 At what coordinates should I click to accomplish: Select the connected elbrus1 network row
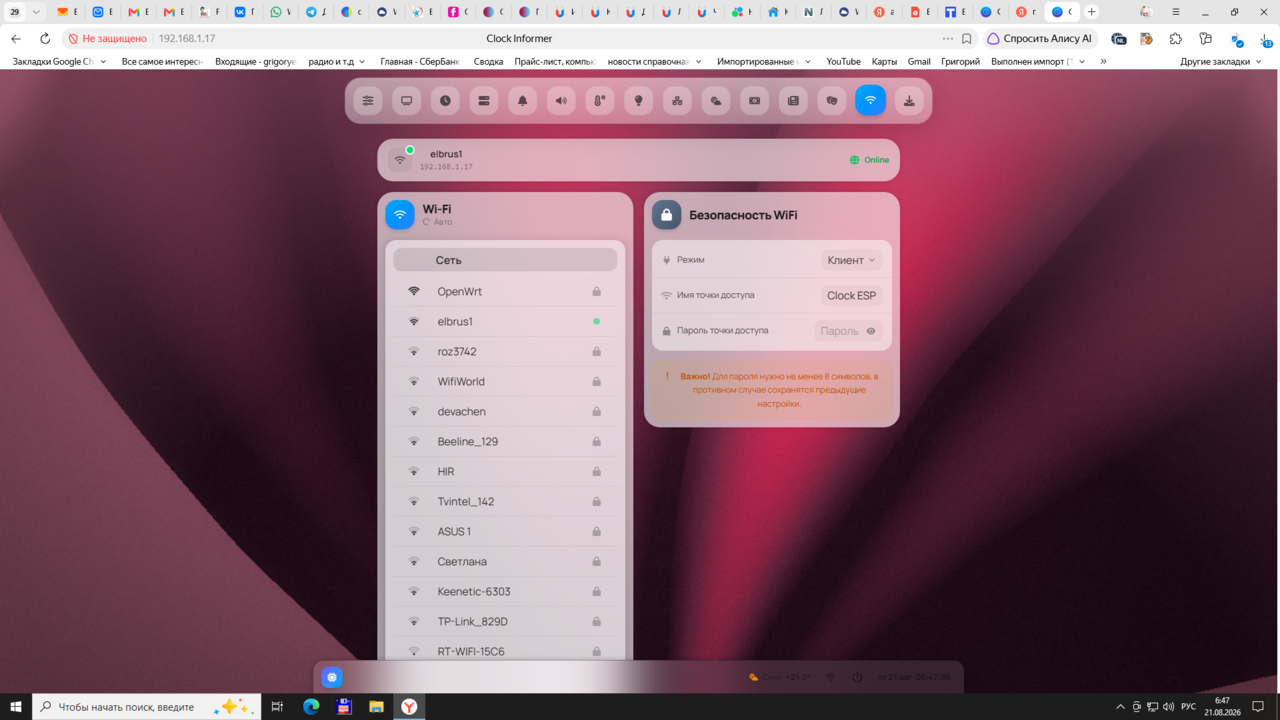coord(505,321)
